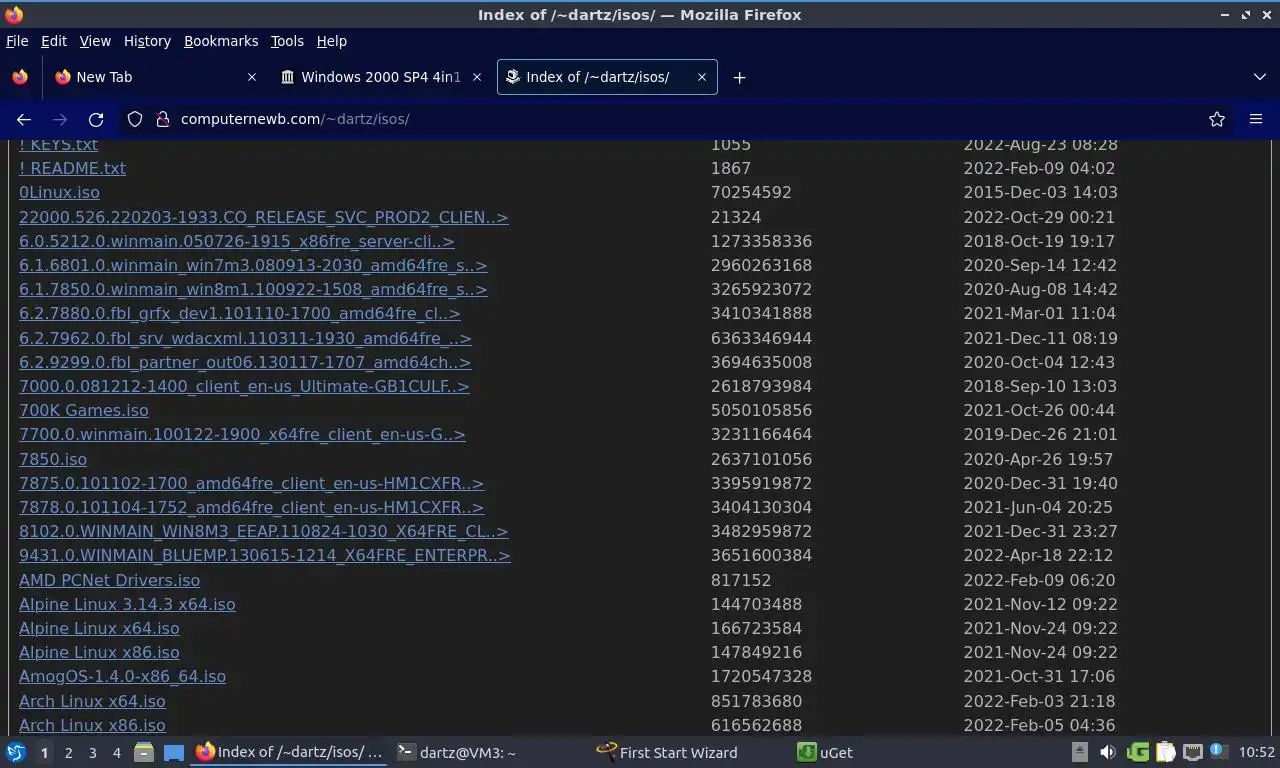Click the tracking protection shield icon
The image size is (1280, 768).
(135, 119)
